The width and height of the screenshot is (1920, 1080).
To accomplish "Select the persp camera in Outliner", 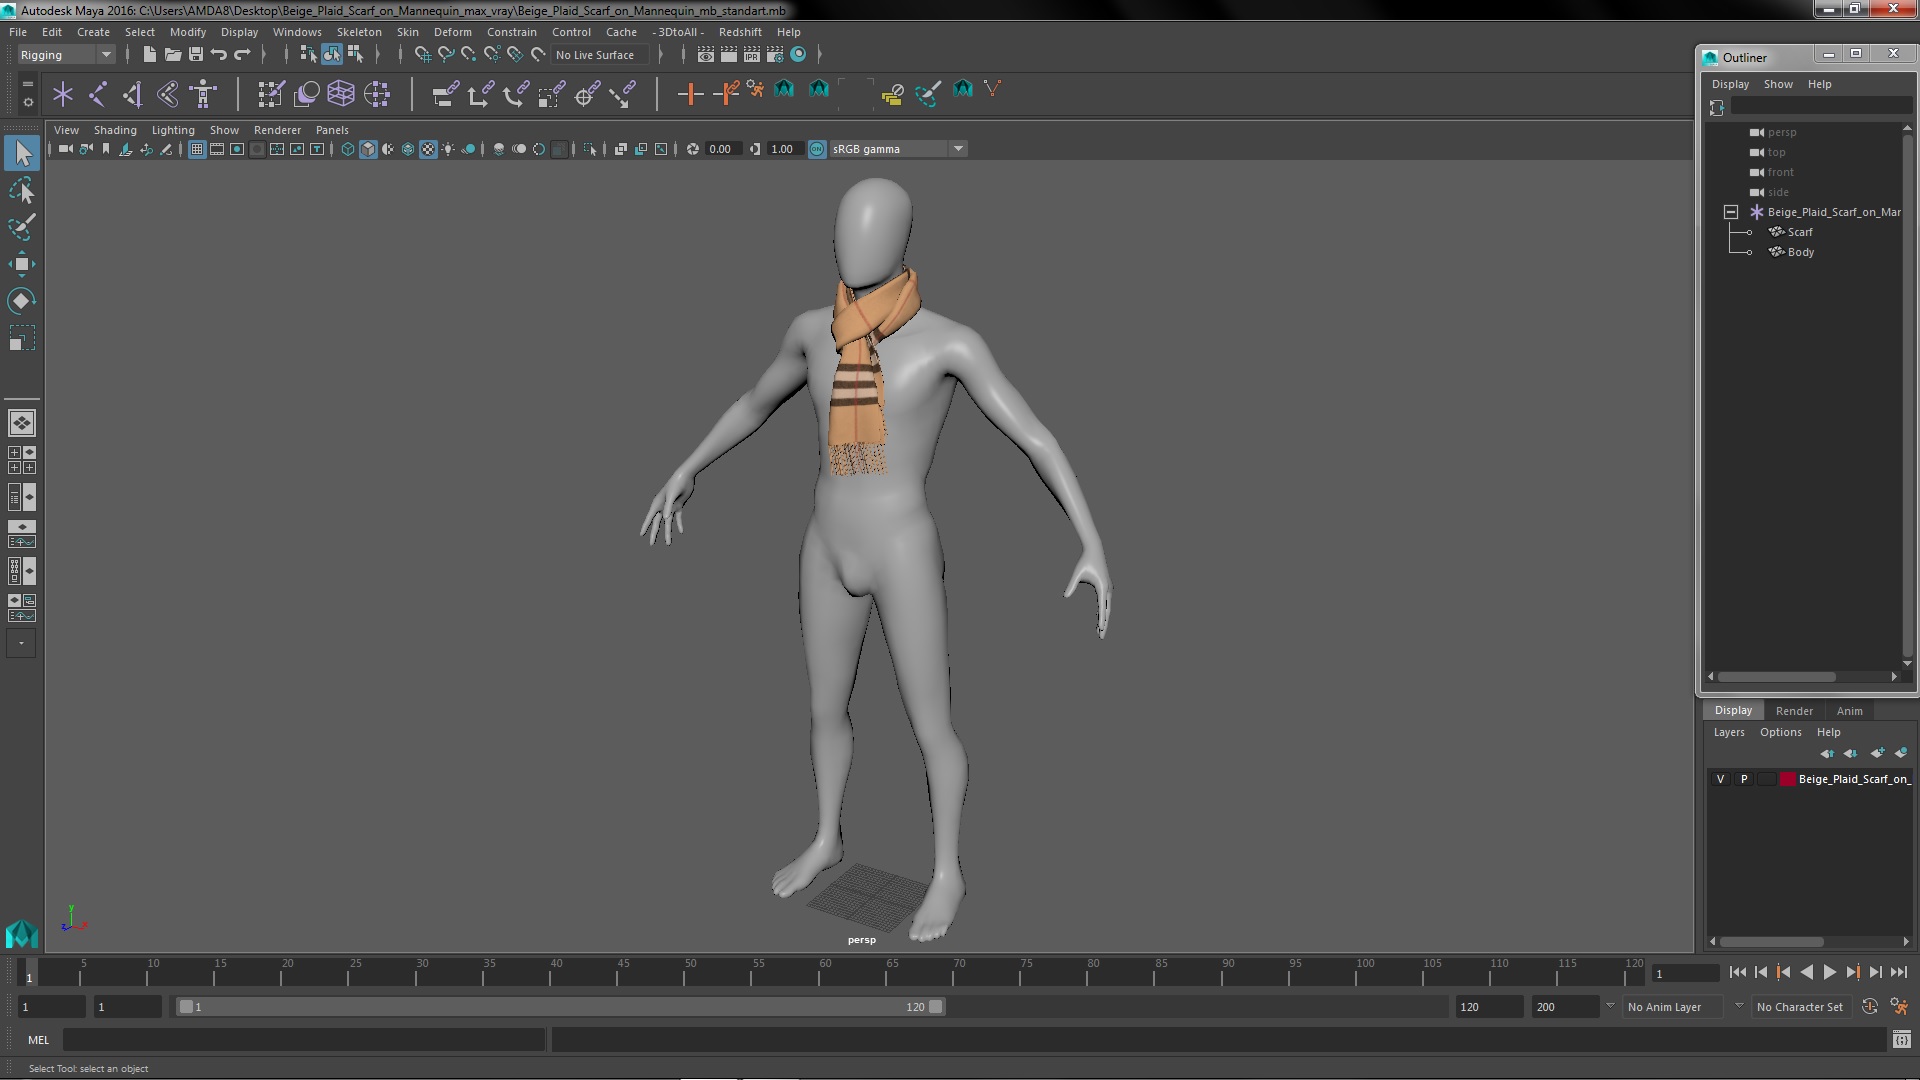I will [x=1781, y=132].
